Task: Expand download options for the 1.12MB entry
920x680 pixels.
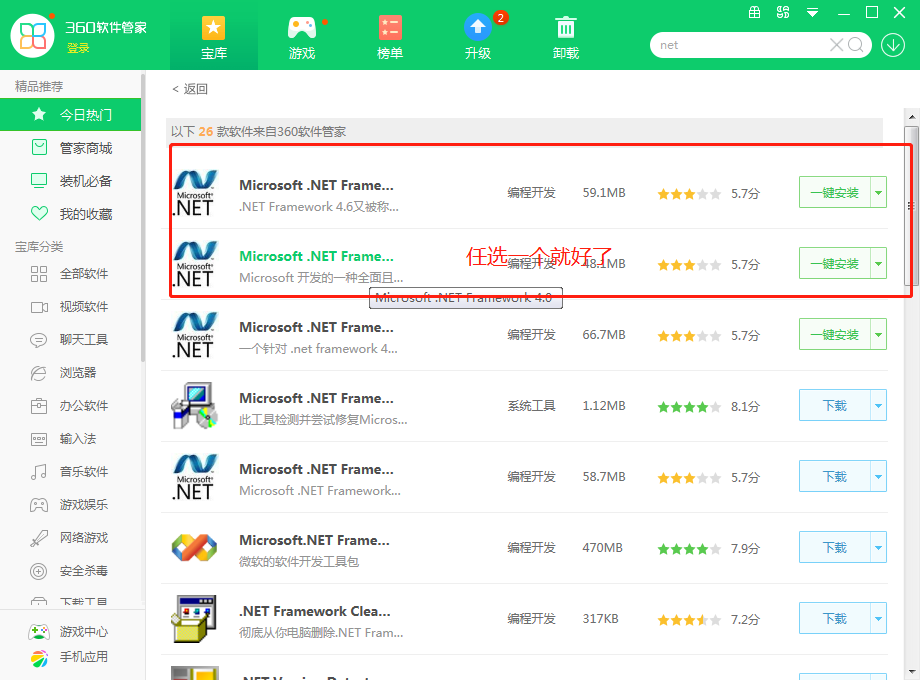Action: (x=878, y=405)
